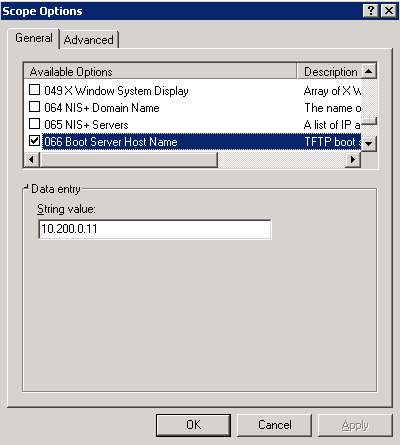This screenshot has height=445, width=400.
Task: Uncheck the 066 Boot Server Host Name option
Action: [x=34, y=141]
